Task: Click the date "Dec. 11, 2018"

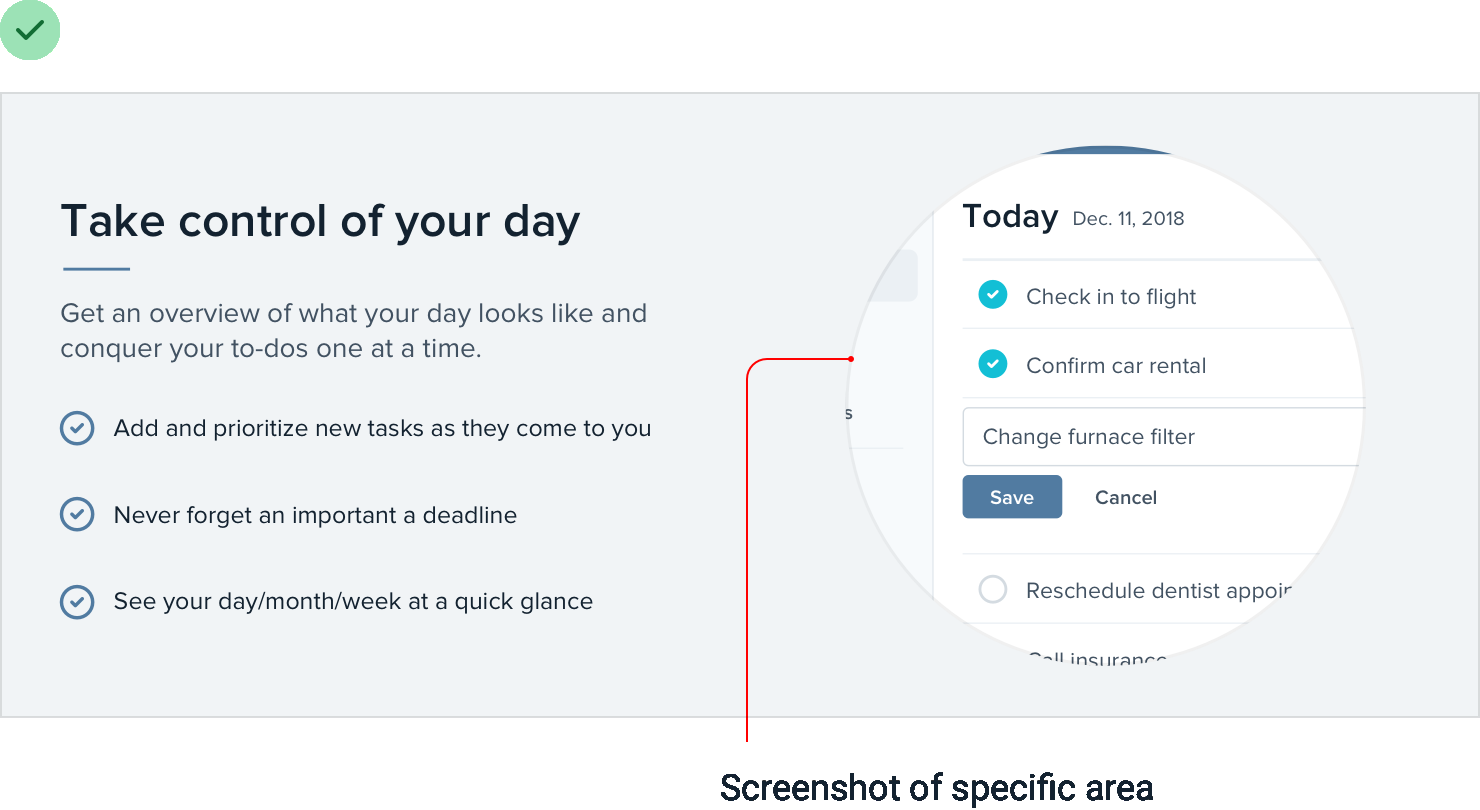Action: tap(1128, 219)
